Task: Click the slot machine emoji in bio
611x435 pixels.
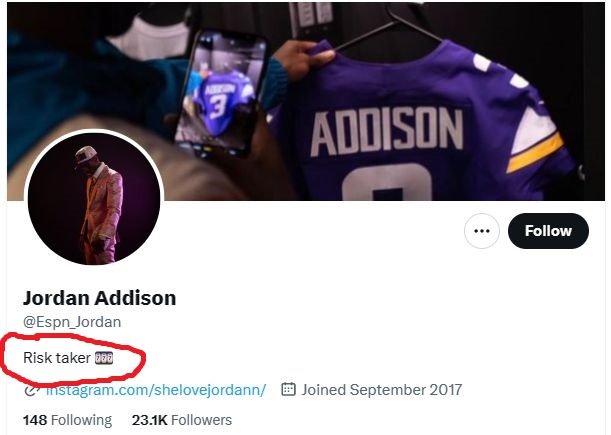Action: click(104, 358)
